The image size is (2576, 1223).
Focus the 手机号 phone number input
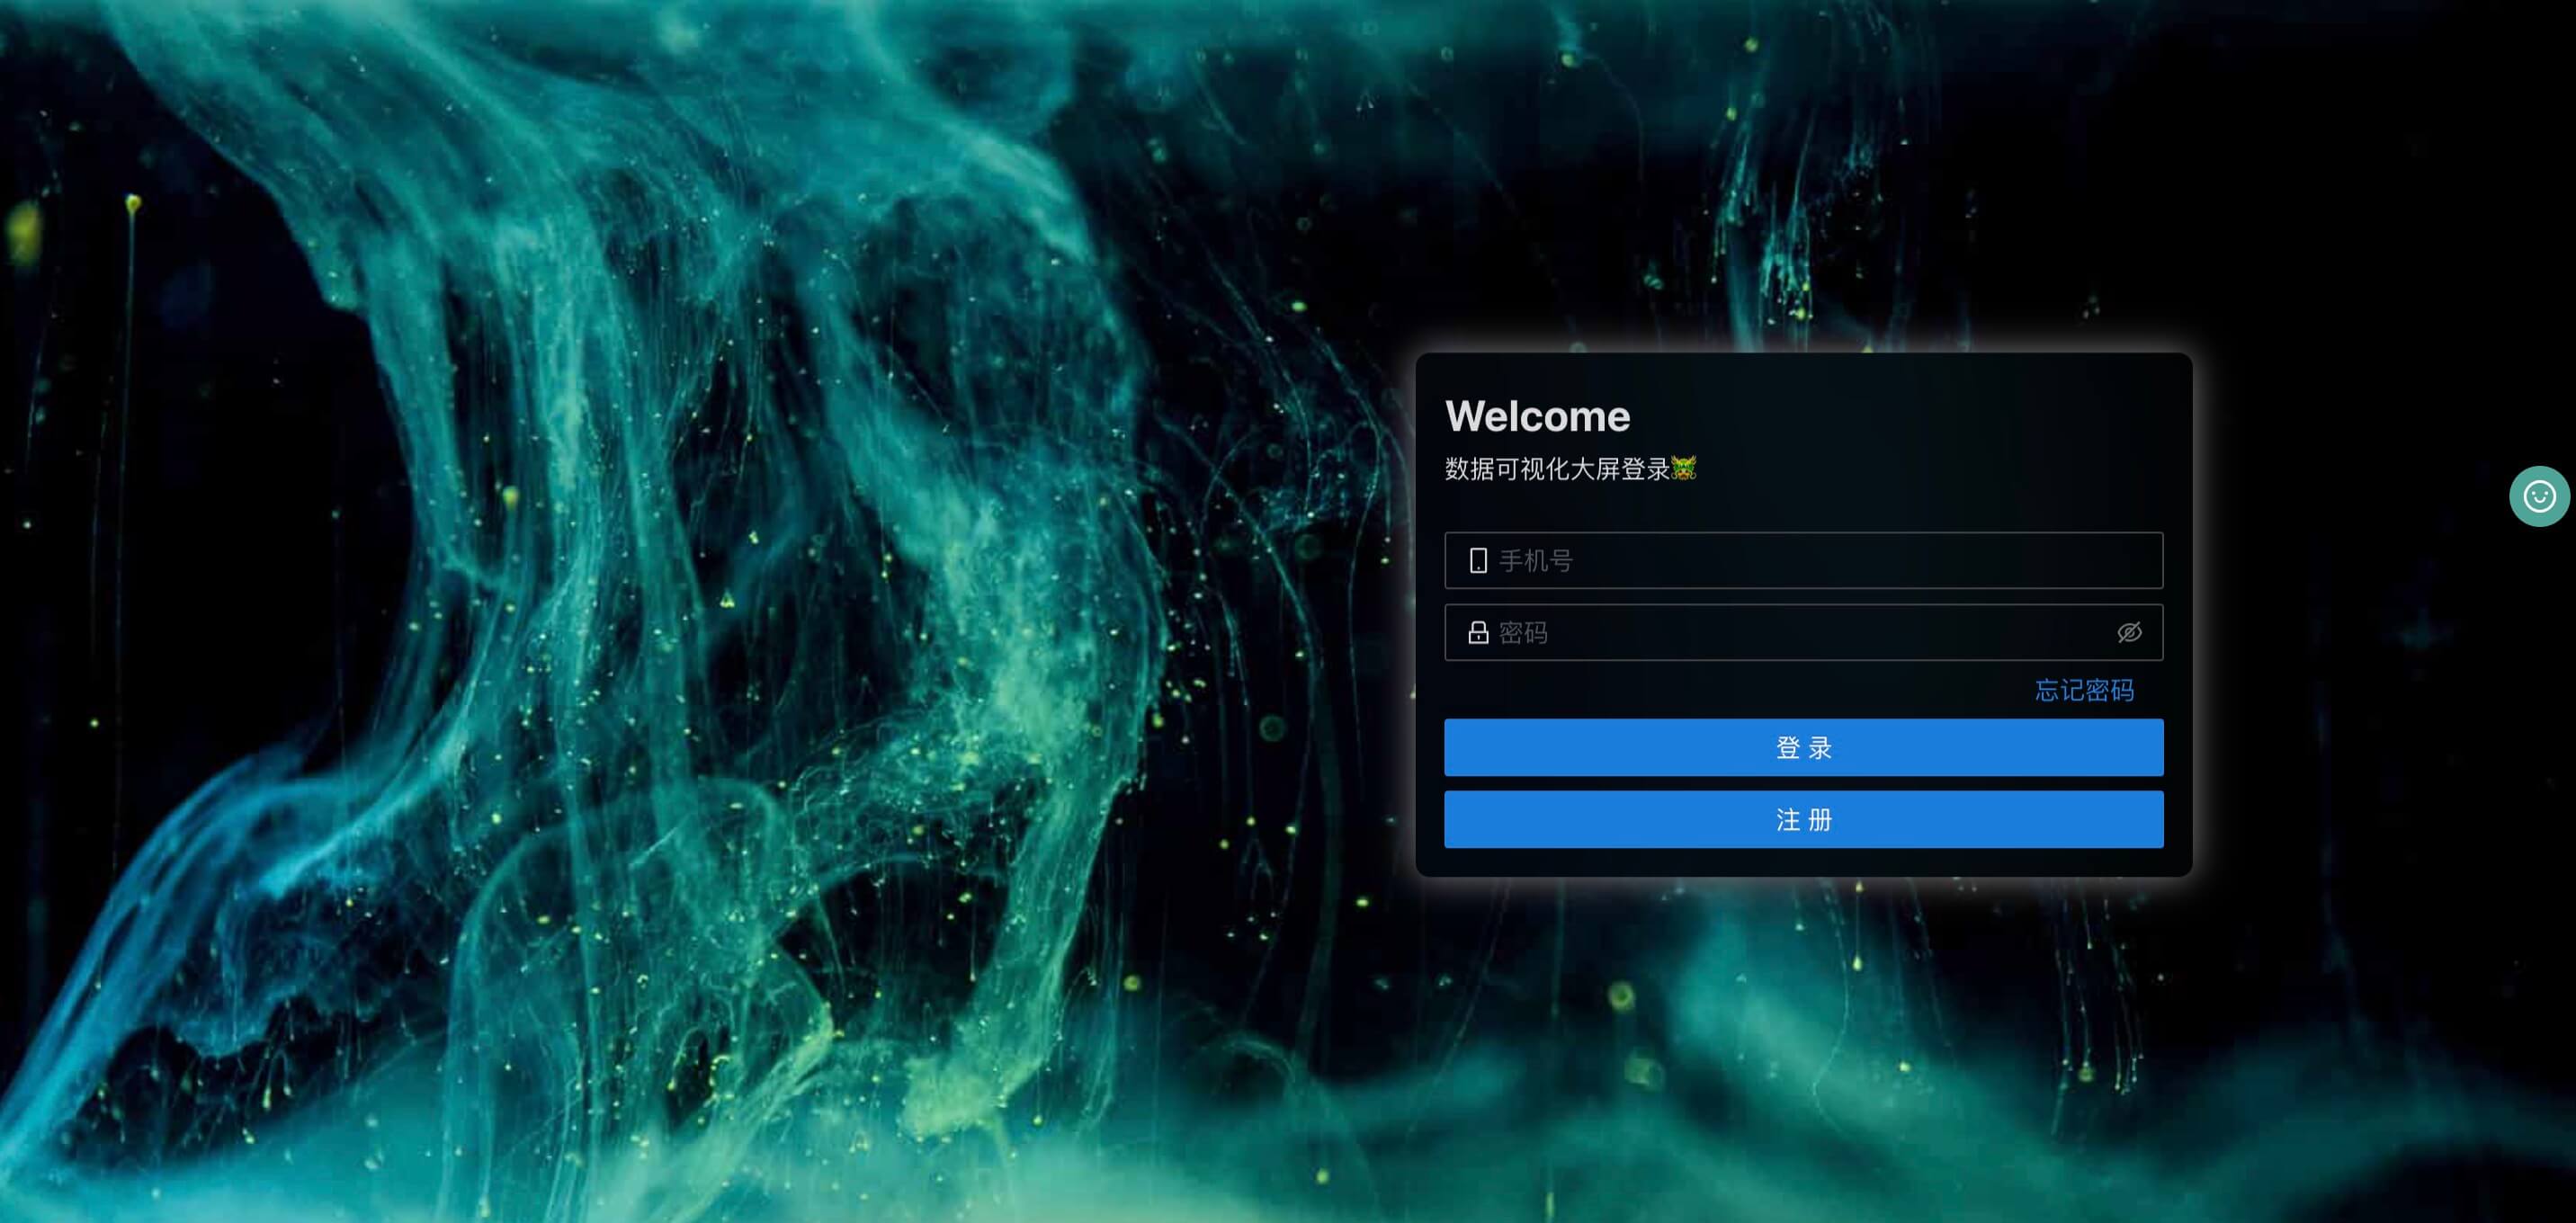point(1803,561)
